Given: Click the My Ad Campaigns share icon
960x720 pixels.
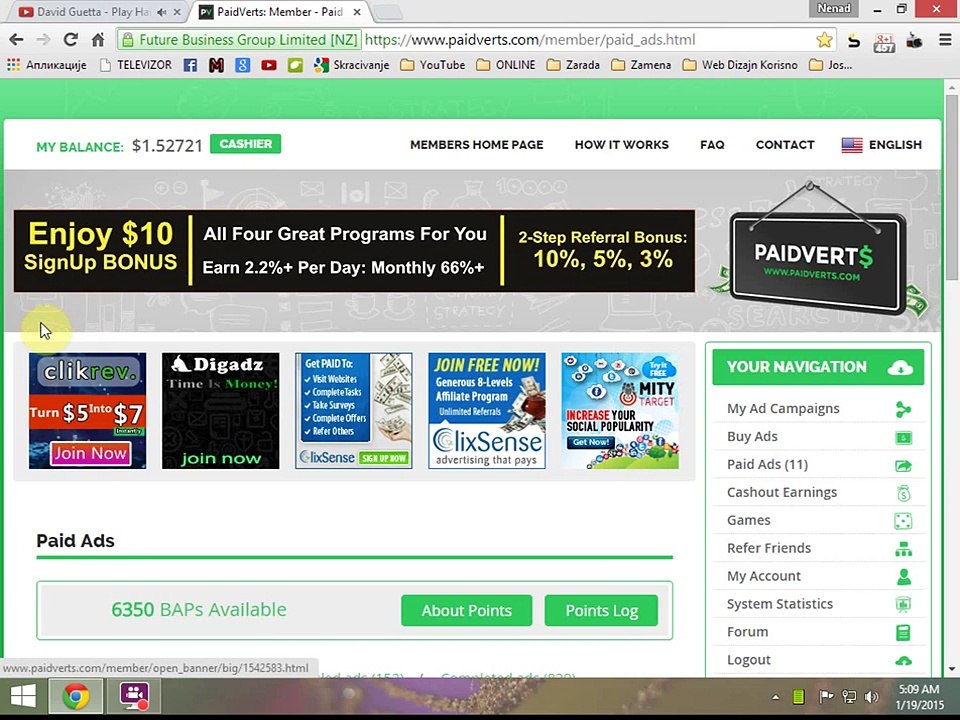Looking at the screenshot, I should click(903, 409).
